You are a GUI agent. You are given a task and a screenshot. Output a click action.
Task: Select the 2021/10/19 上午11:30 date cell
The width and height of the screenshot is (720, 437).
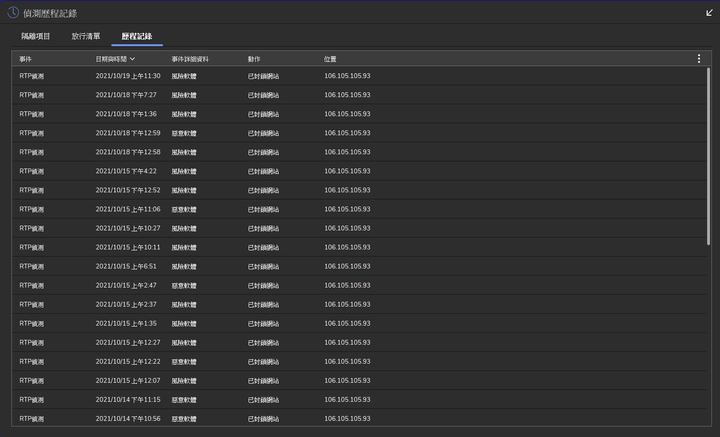128,76
